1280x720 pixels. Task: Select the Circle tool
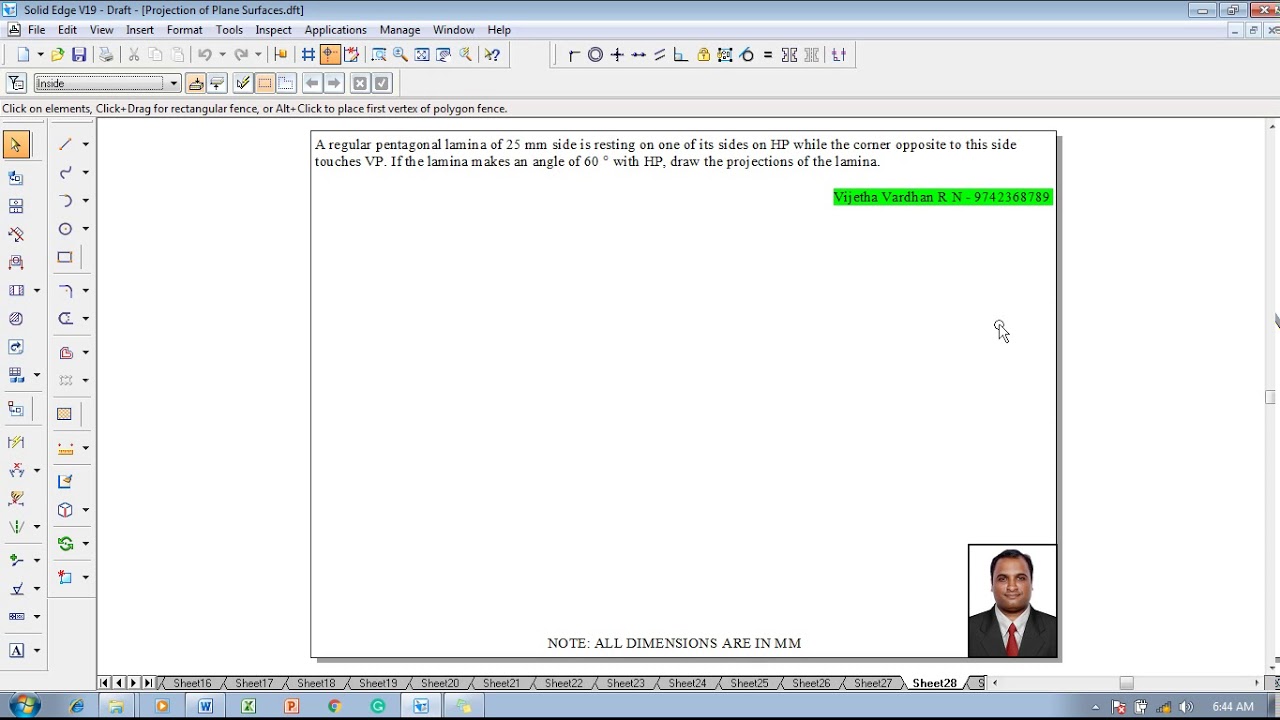coord(65,228)
